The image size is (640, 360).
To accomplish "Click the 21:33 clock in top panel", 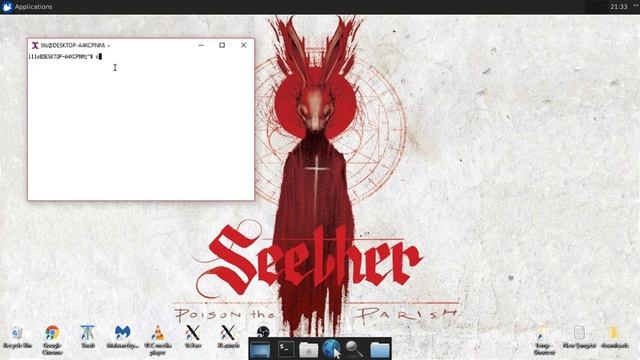I will (x=618, y=7).
